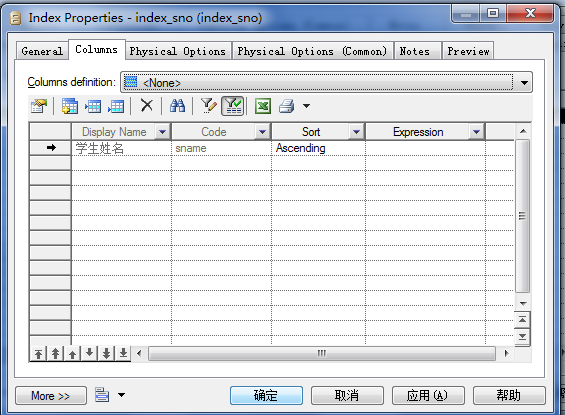Delete the selected row with X icon

(146, 106)
